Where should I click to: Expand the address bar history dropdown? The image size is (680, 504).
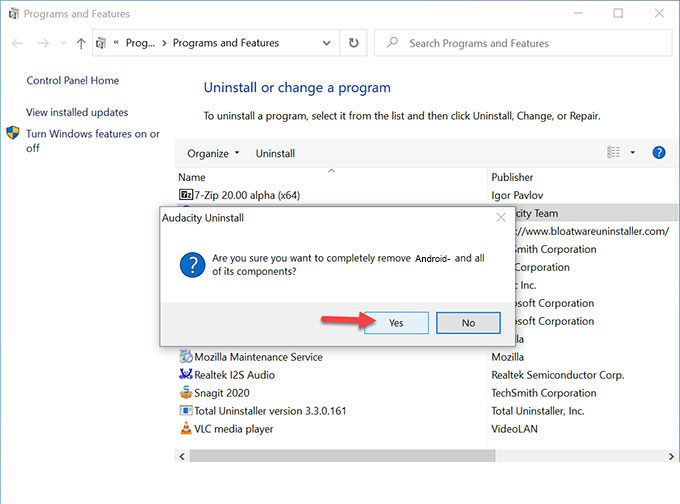tap(327, 43)
